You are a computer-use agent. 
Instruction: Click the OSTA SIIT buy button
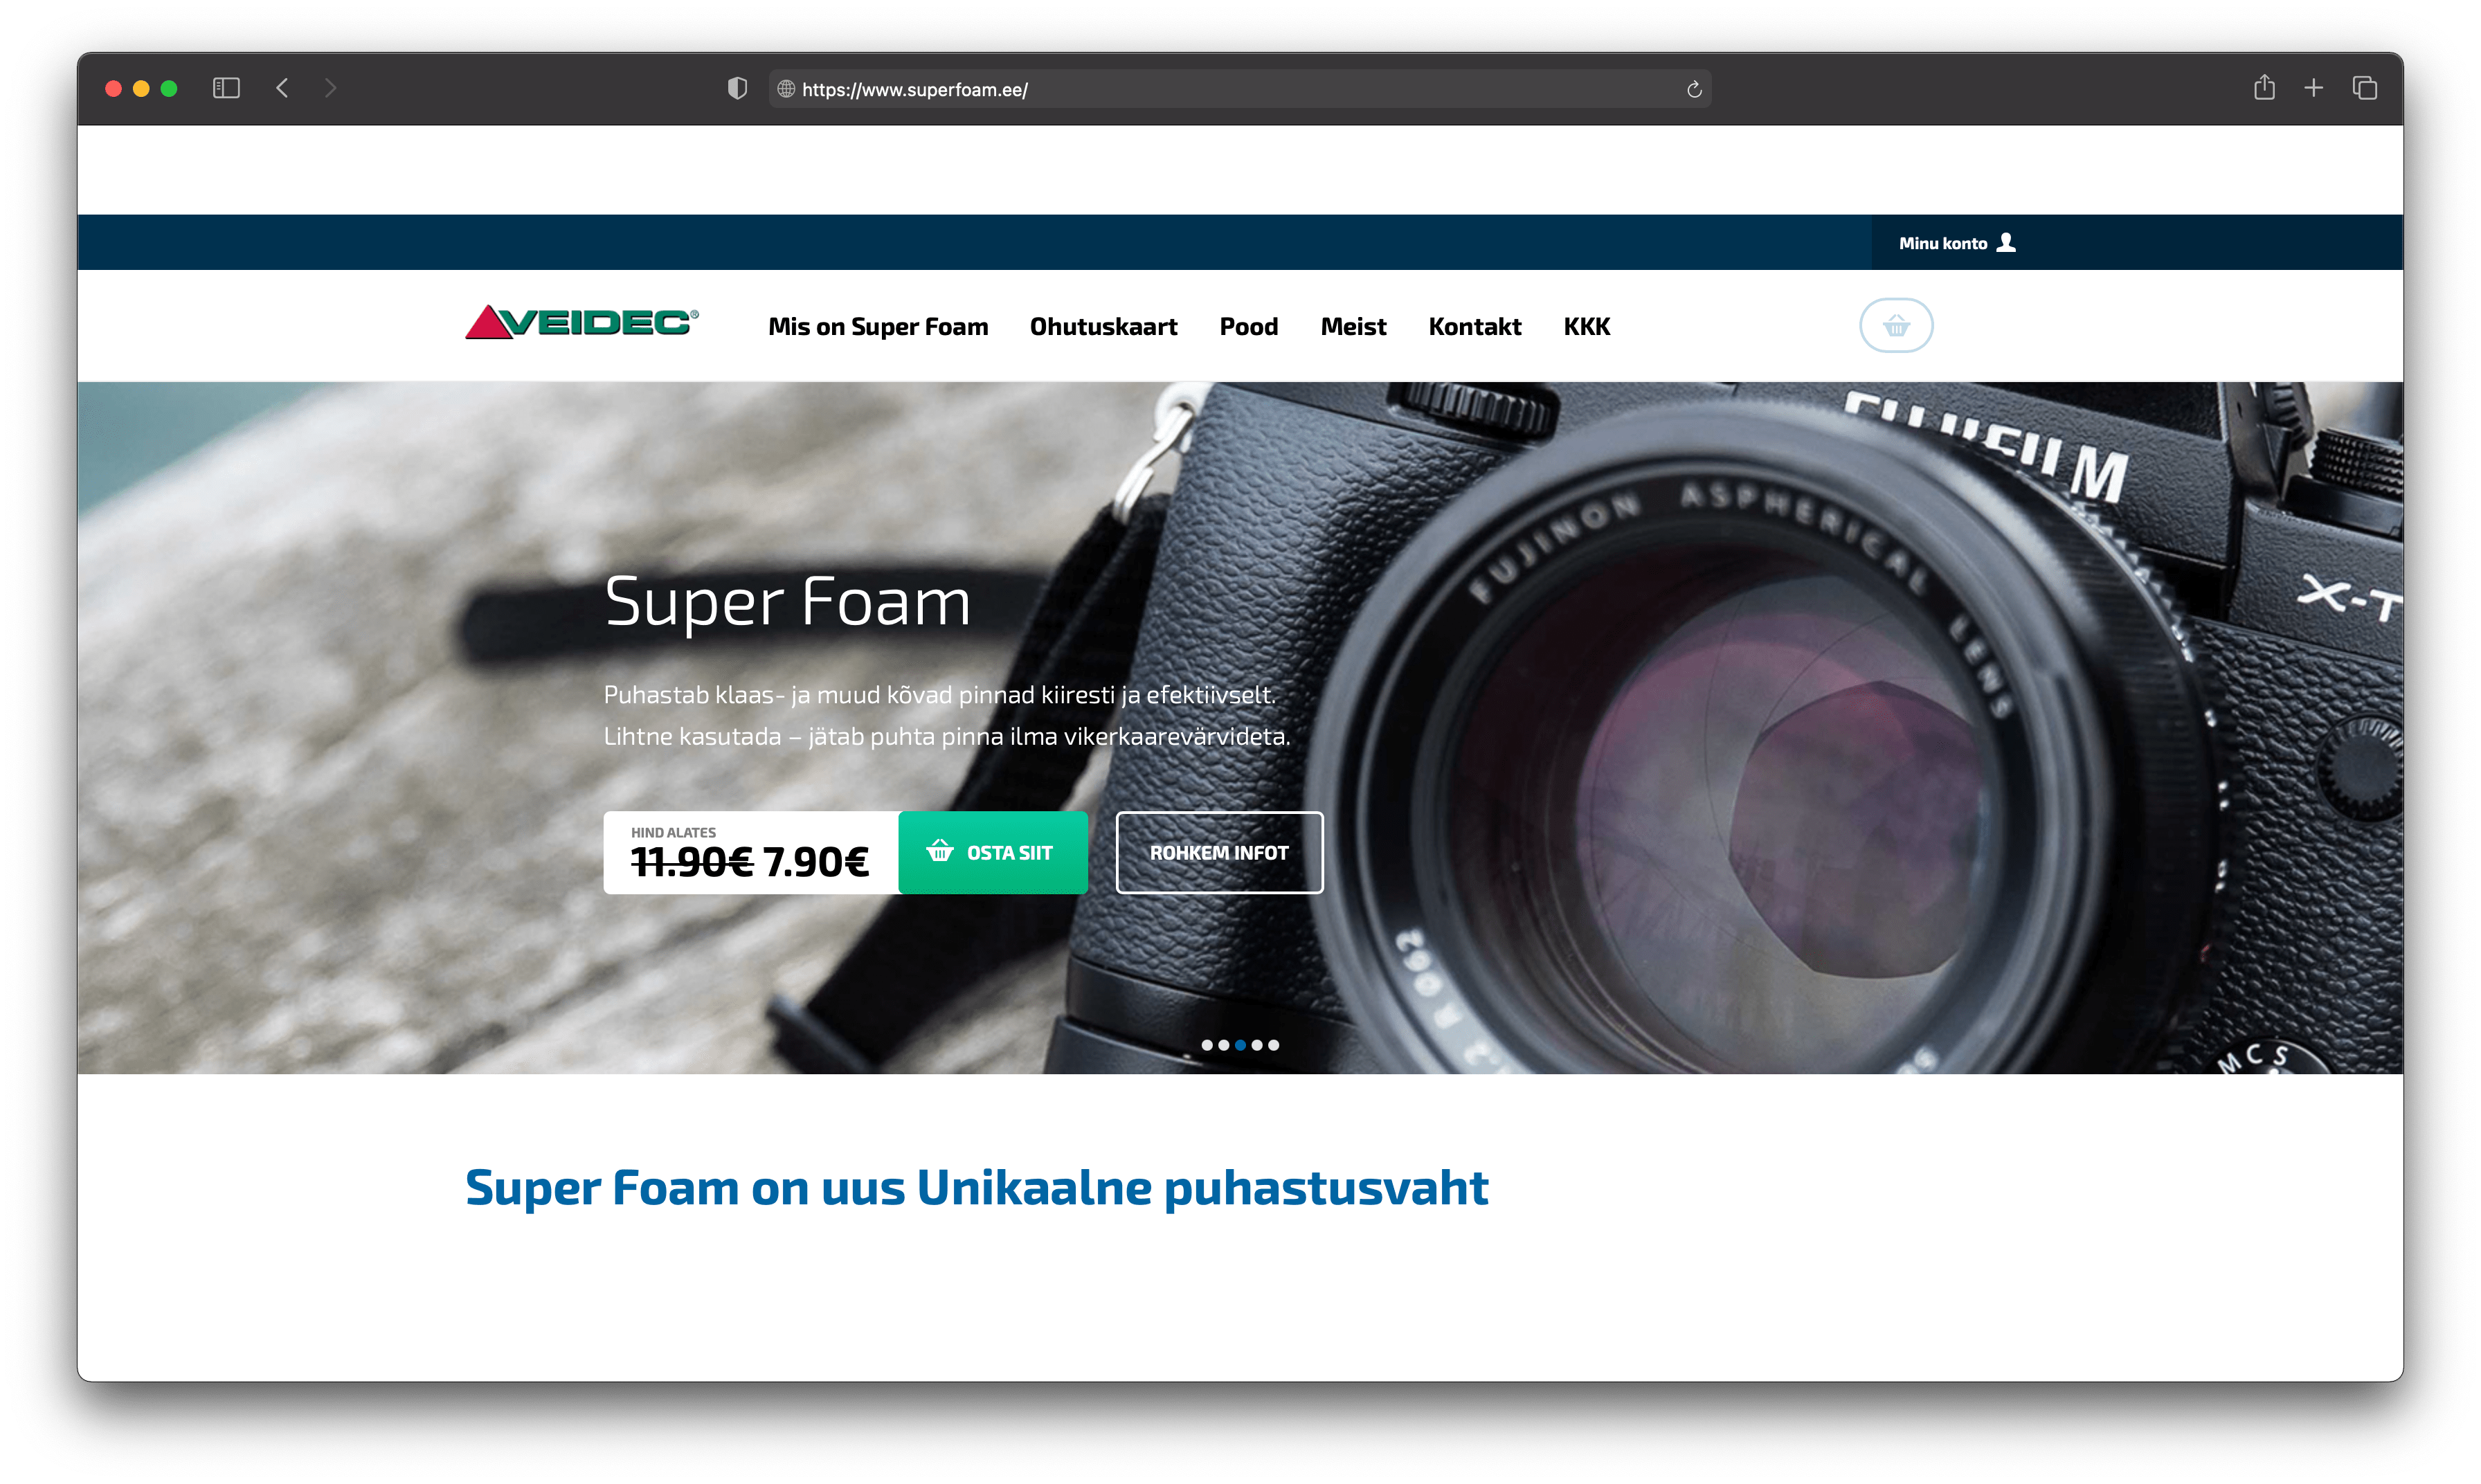(992, 852)
